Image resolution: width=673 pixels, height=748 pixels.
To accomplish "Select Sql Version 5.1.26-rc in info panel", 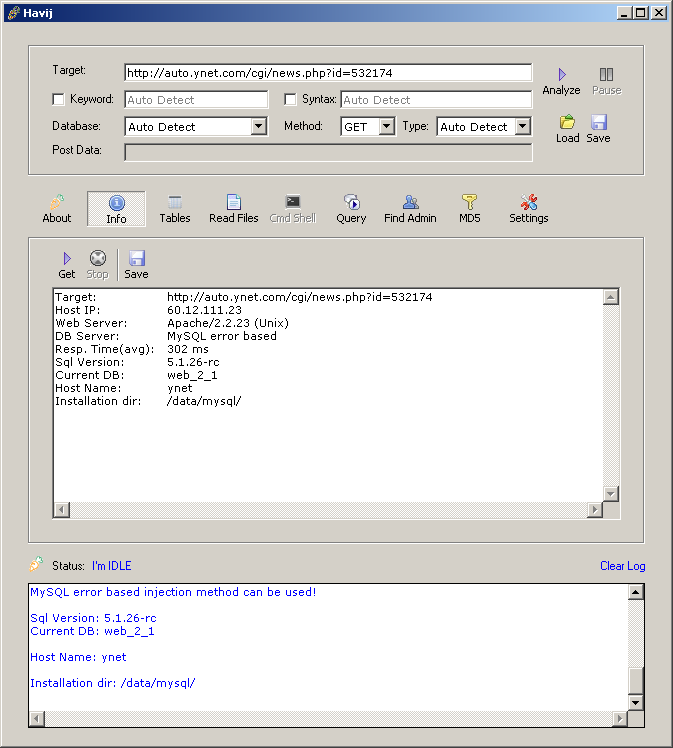I will coord(193,362).
